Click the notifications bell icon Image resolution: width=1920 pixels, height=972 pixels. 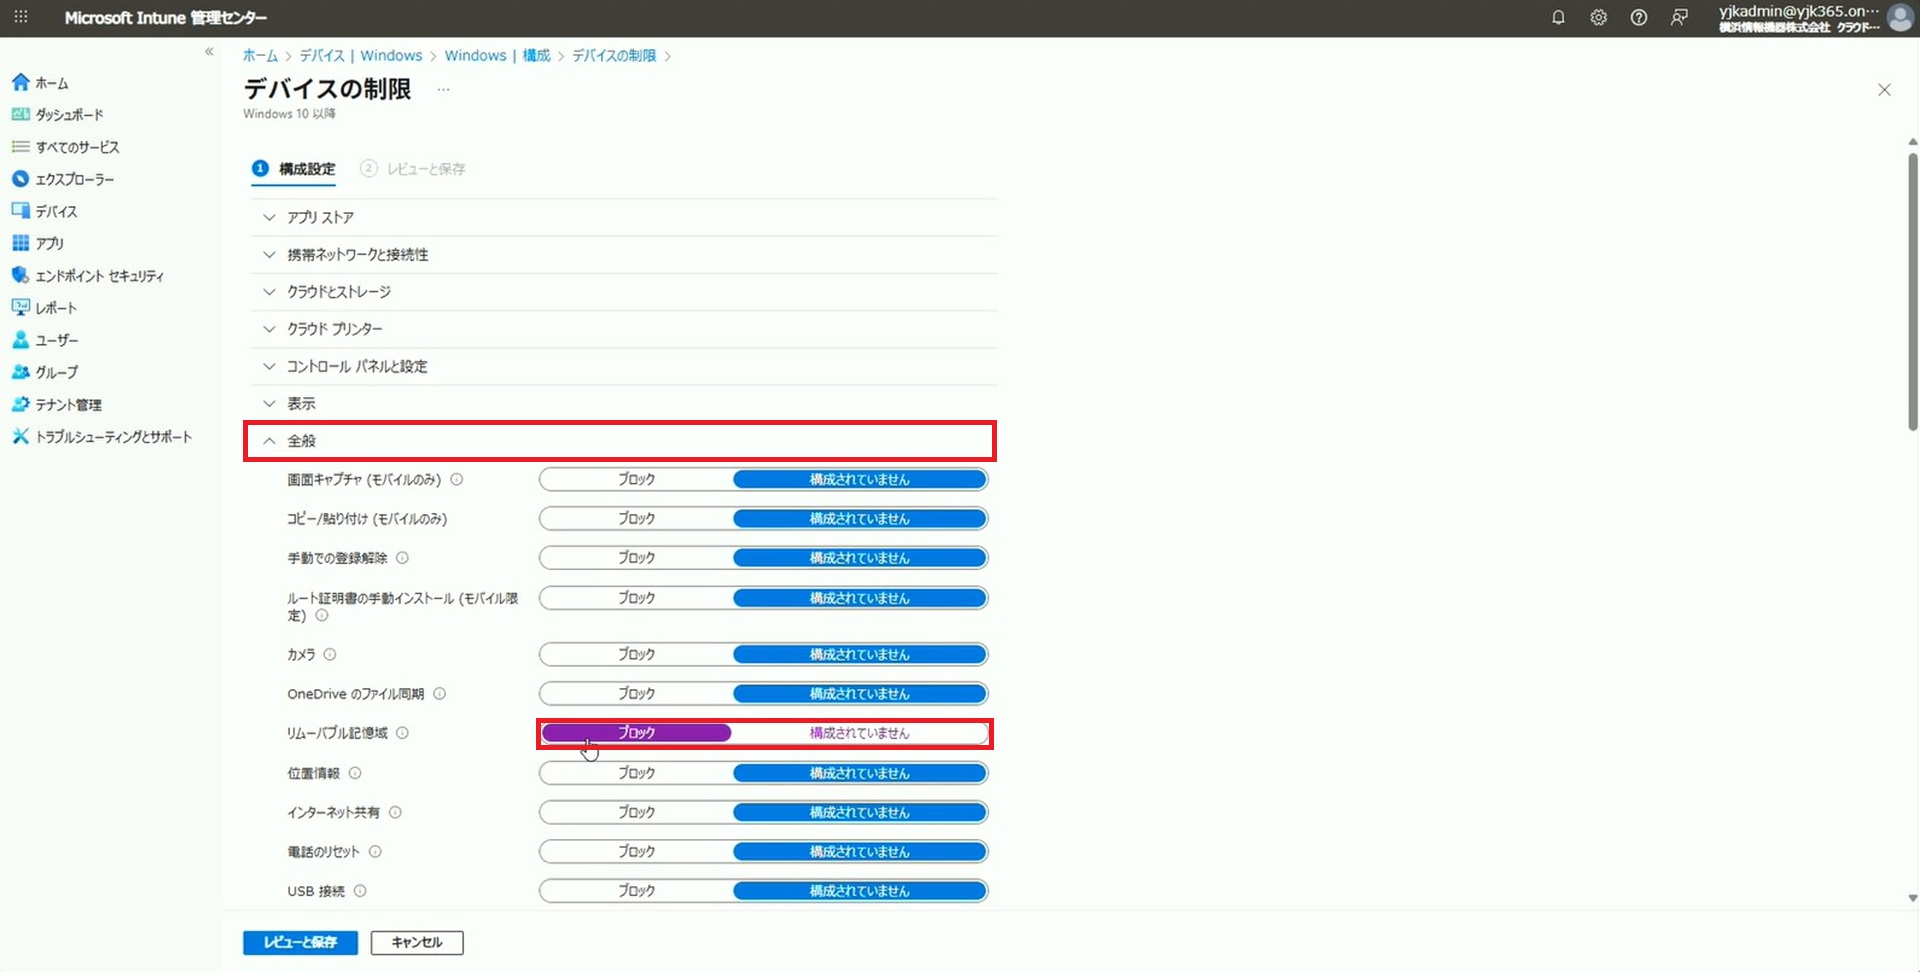tap(1558, 17)
